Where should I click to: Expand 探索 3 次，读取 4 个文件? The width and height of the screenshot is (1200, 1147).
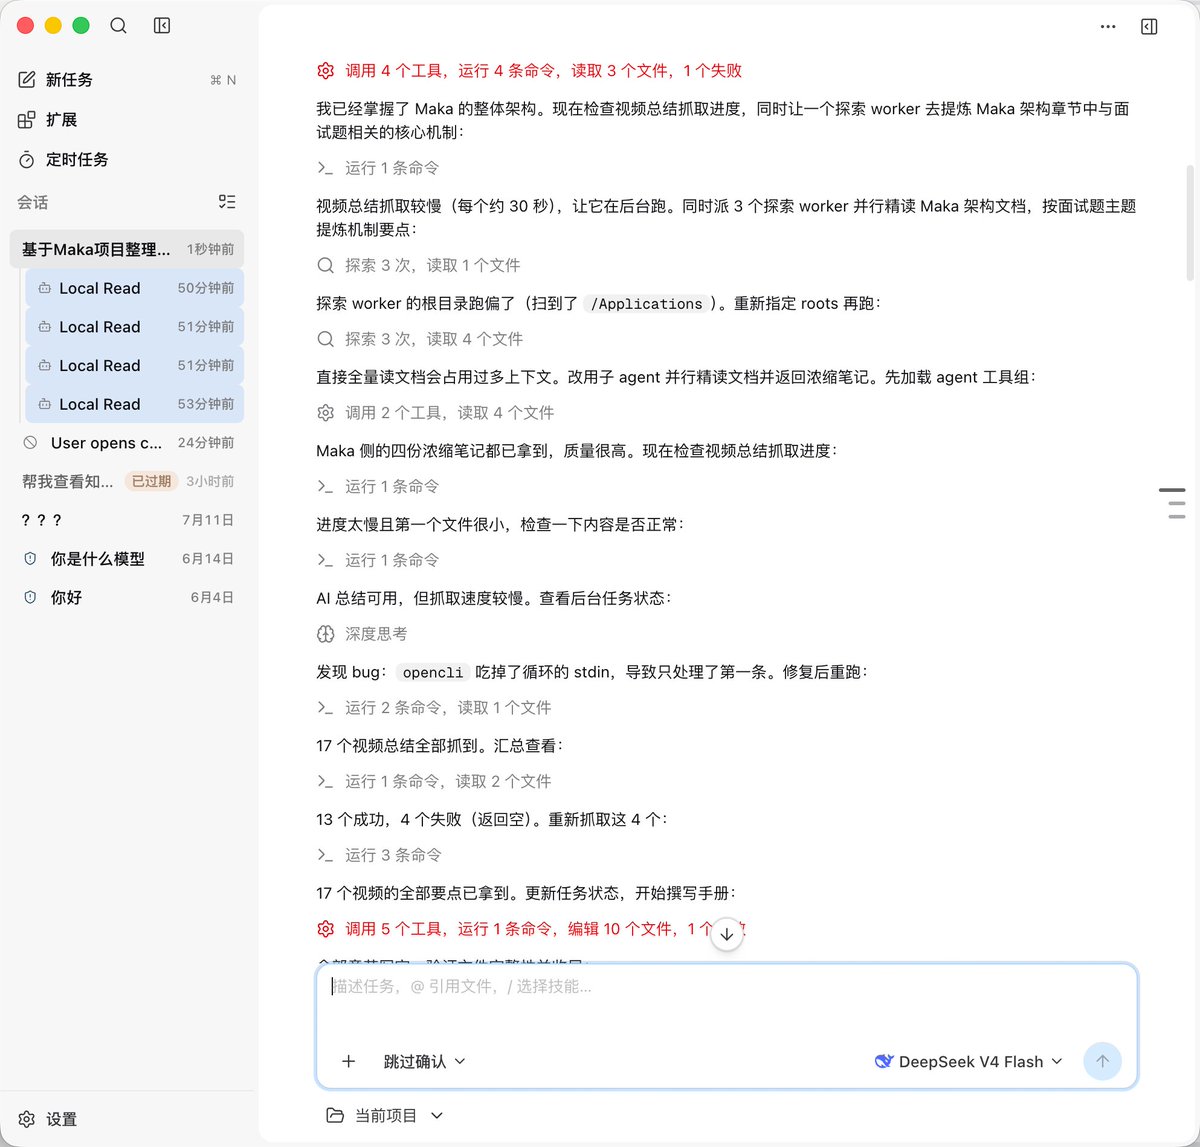pos(419,339)
